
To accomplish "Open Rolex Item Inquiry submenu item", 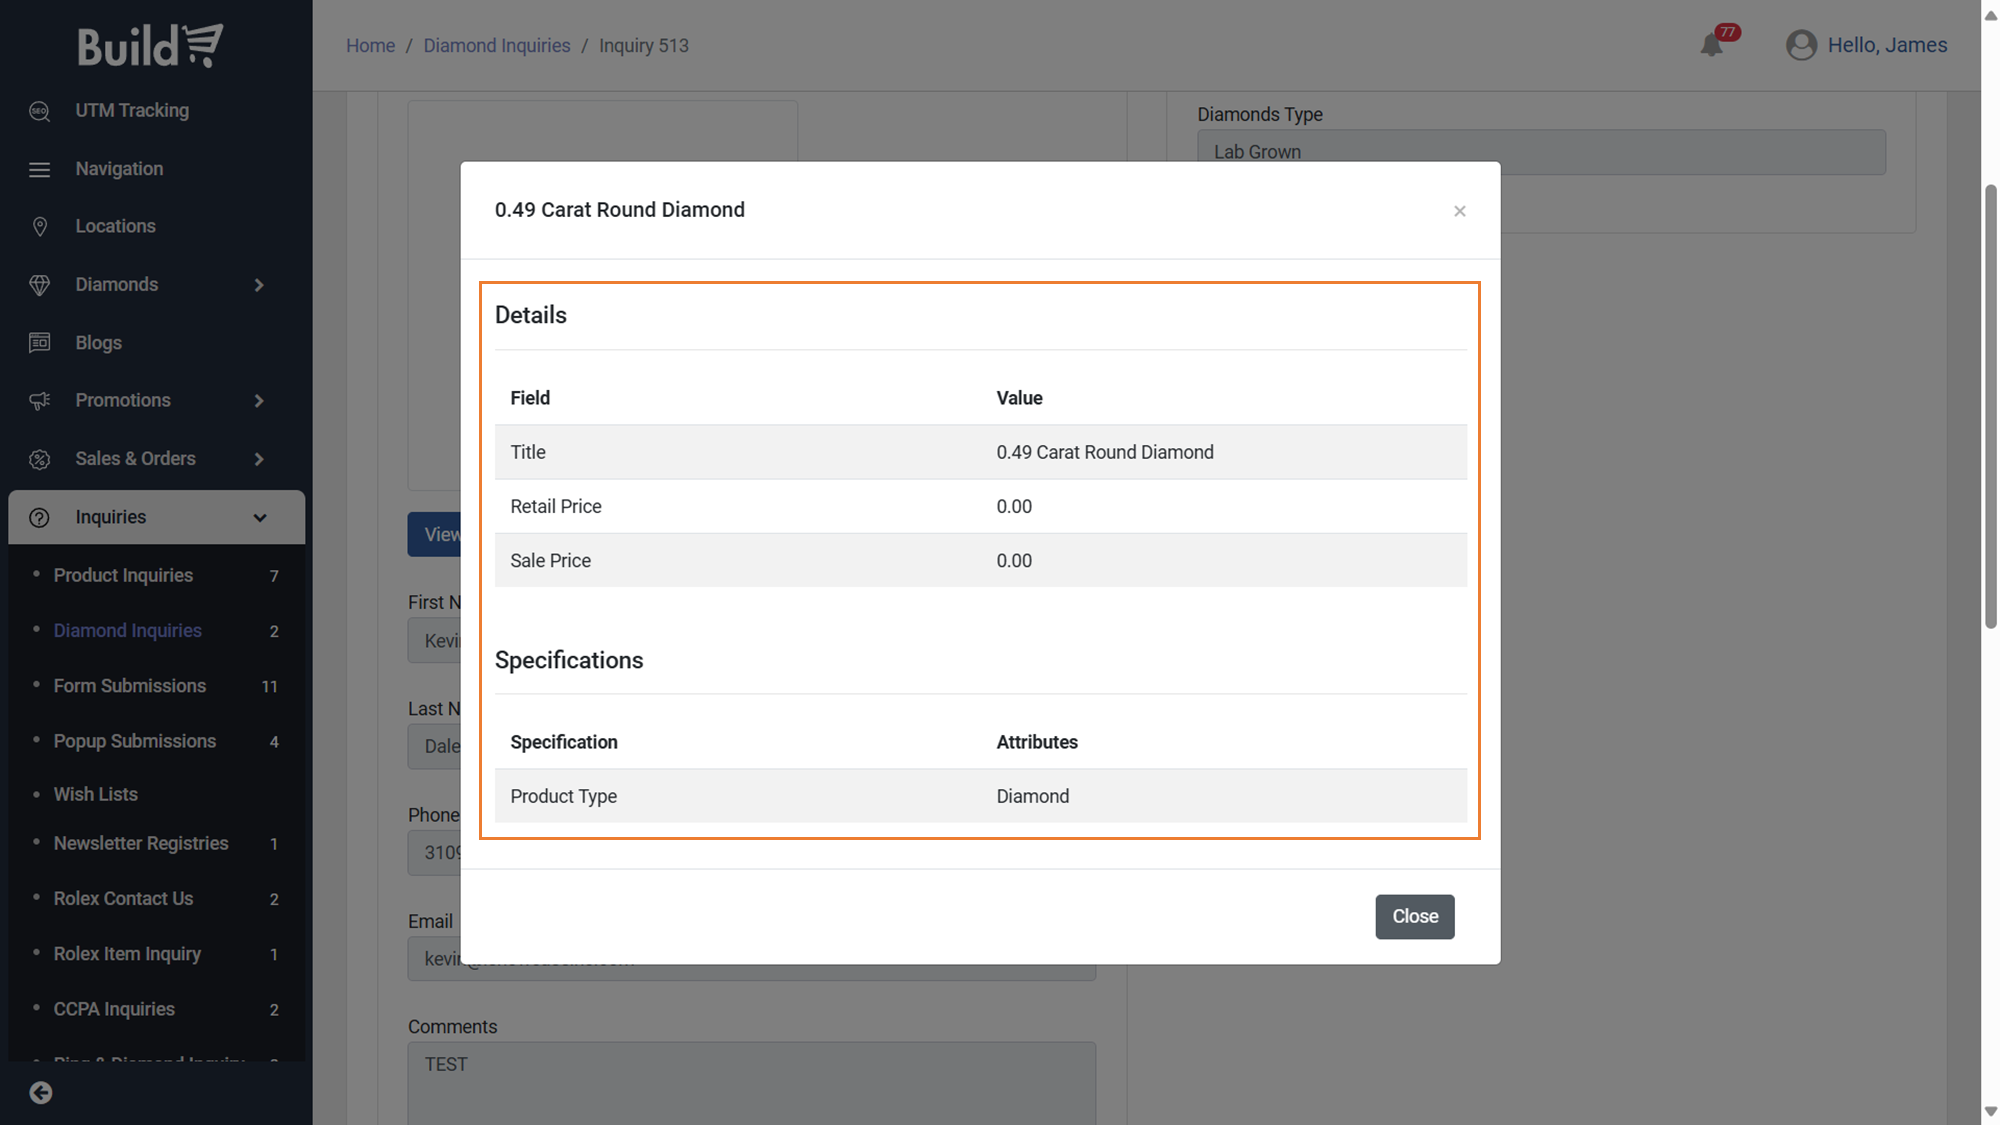I will 127,954.
